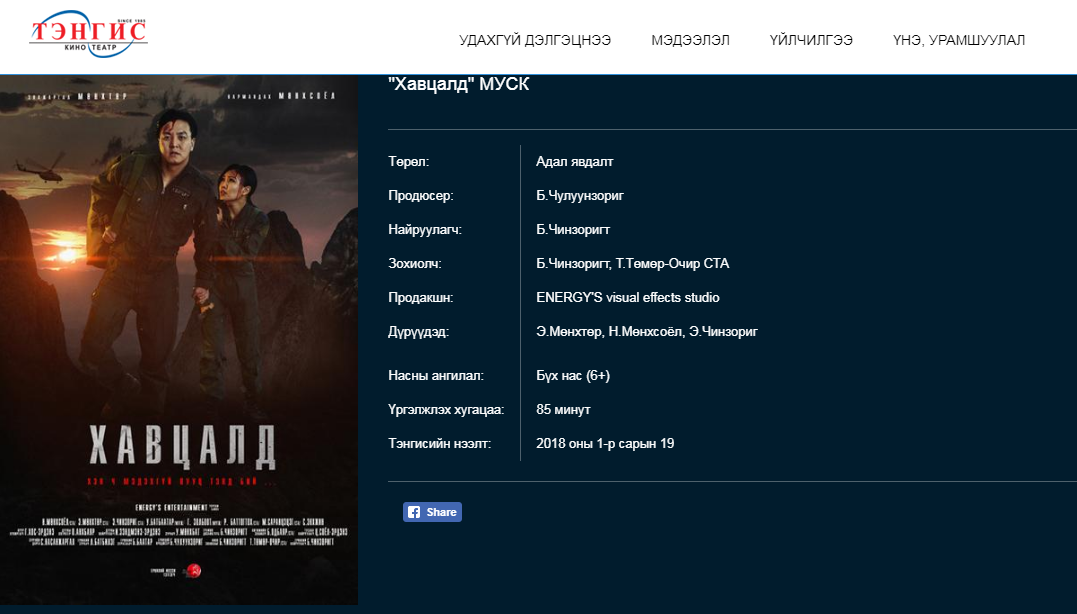
Task: Open the МЭДЭЭЛЭЛ menu item
Action: pos(690,41)
